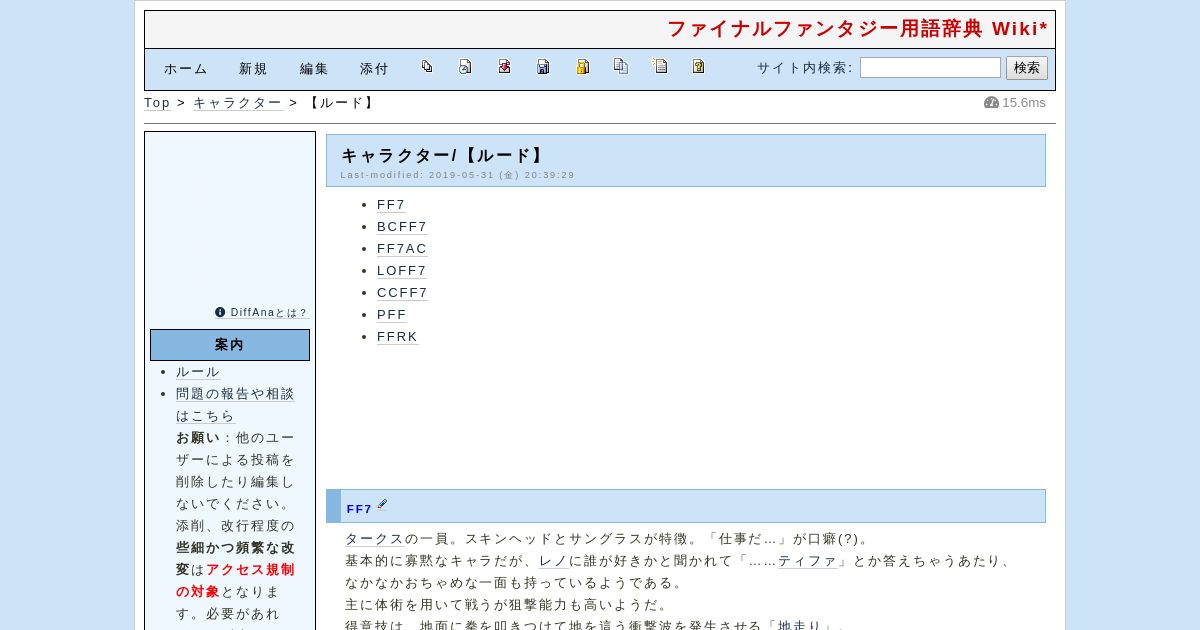Image resolution: width=1200 pixels, height=630 pixels.
Task: Jump to FF7AC in the contents list
Action: 402,249
